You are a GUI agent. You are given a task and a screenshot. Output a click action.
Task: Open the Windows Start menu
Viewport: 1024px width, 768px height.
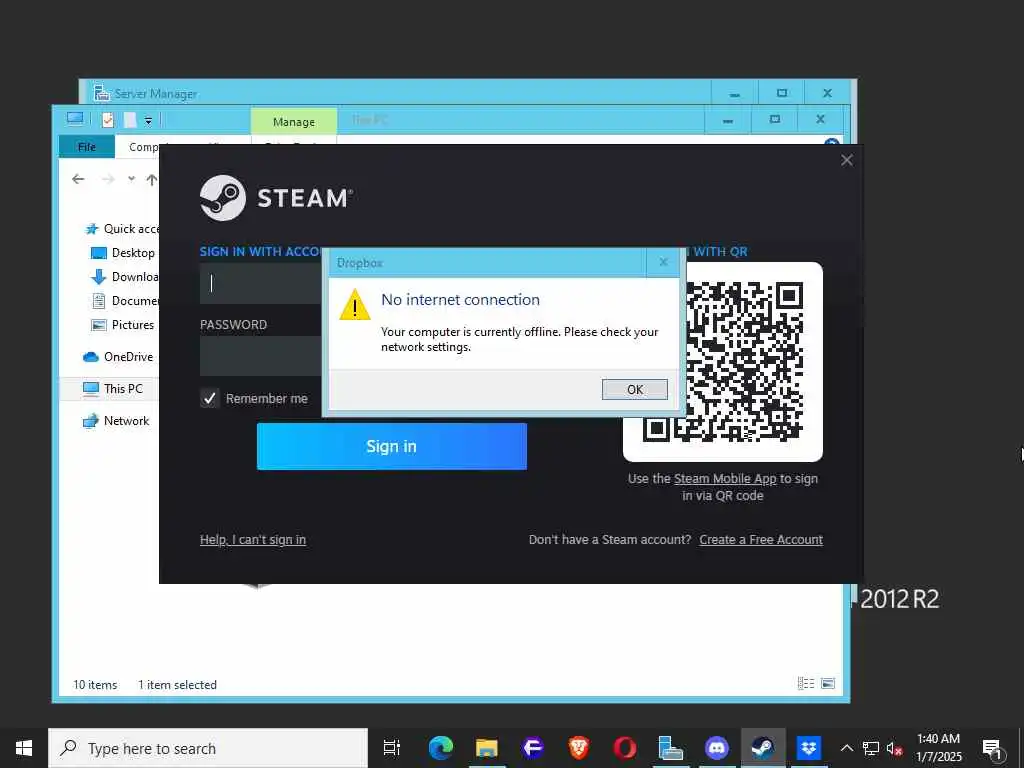pyautogui.click(x=24, y=748)
